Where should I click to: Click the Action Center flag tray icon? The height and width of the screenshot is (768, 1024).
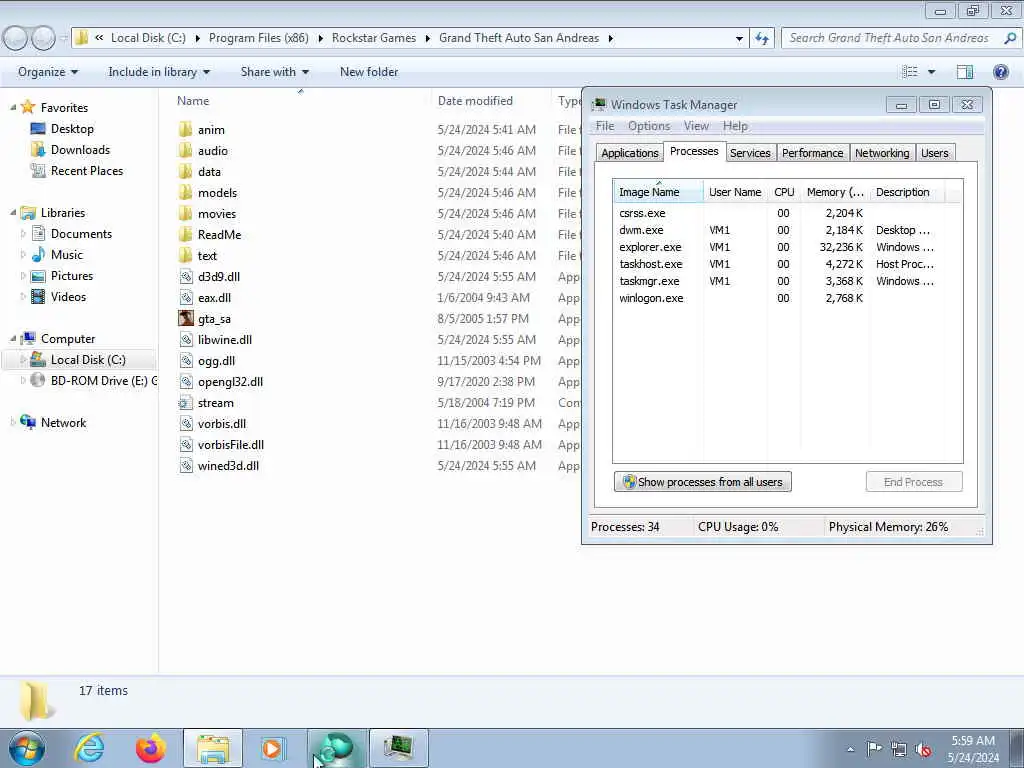874,748
